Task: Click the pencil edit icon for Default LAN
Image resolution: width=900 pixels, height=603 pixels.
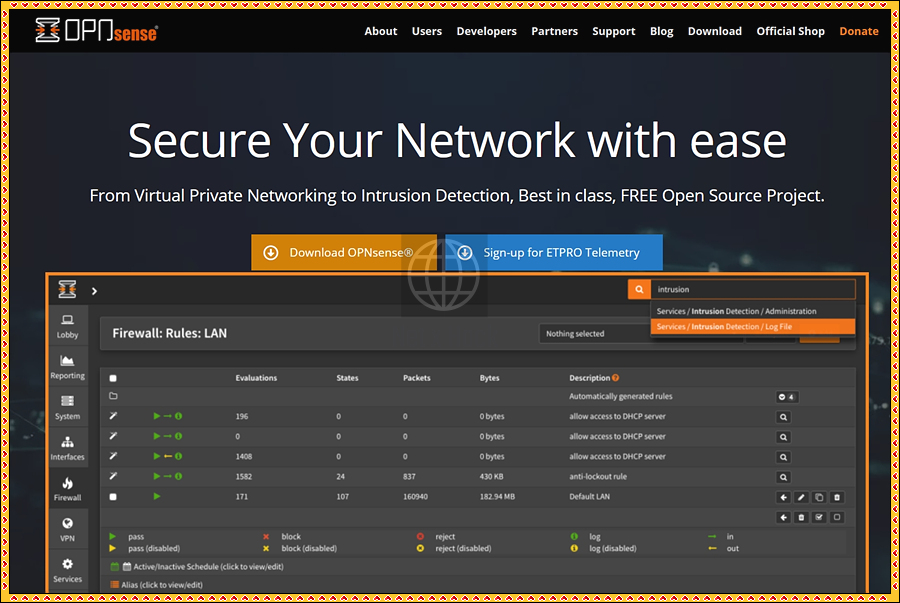Action: 801,497
